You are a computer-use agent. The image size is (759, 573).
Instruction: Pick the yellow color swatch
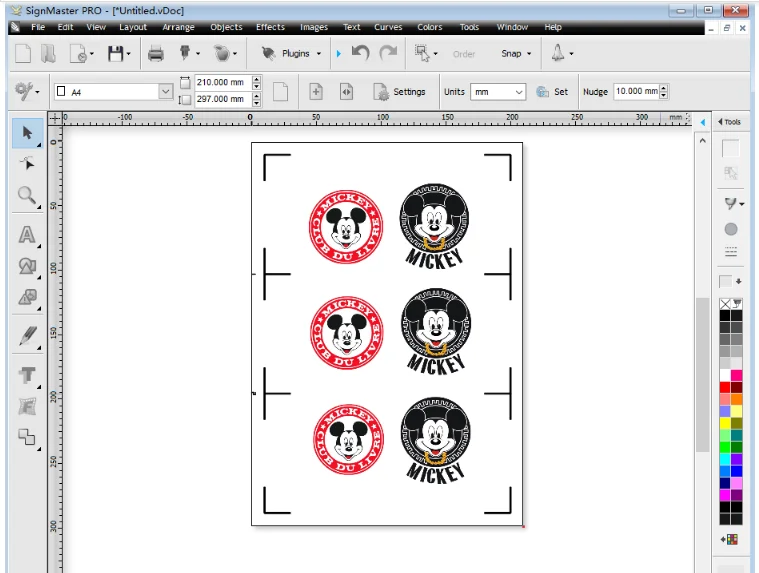[x=725, y=423]
